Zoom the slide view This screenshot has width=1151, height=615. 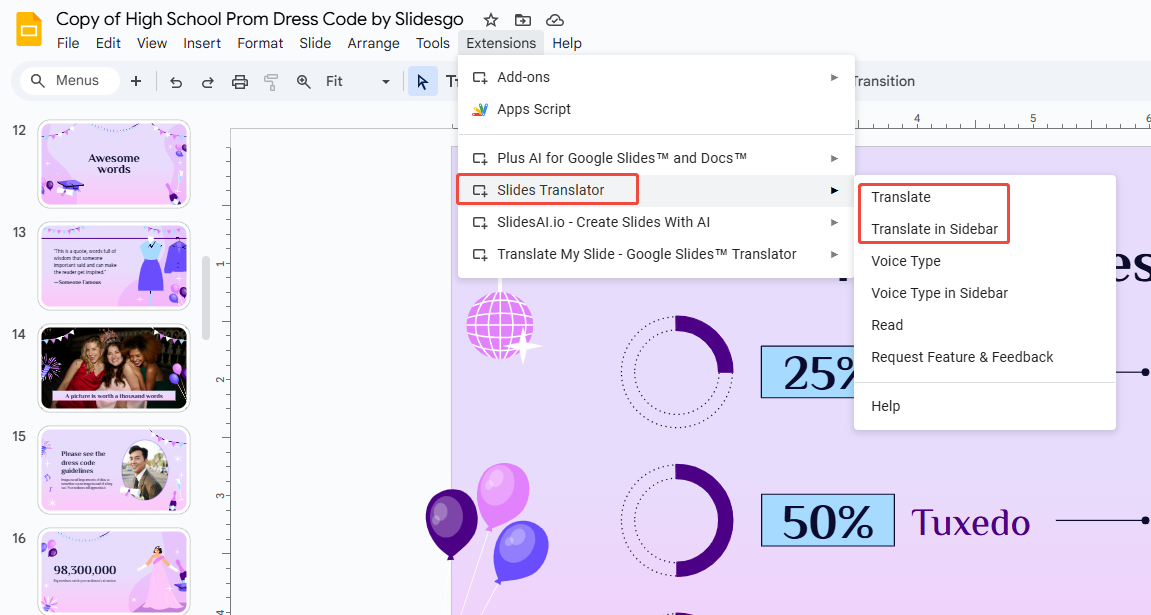[303, 81]
